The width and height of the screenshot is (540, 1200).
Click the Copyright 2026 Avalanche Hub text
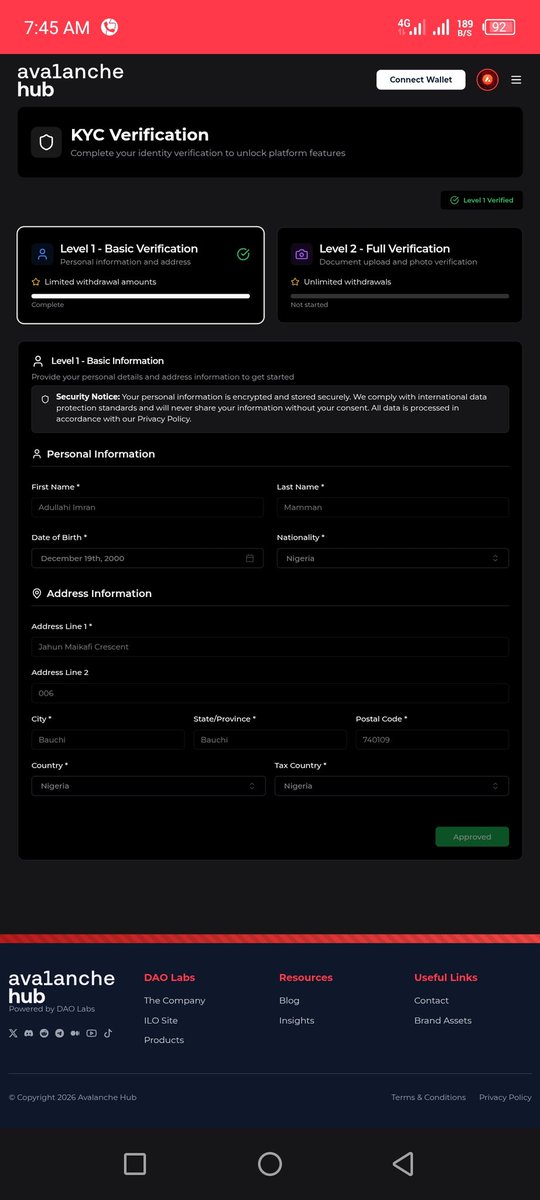click(72, 1097)
